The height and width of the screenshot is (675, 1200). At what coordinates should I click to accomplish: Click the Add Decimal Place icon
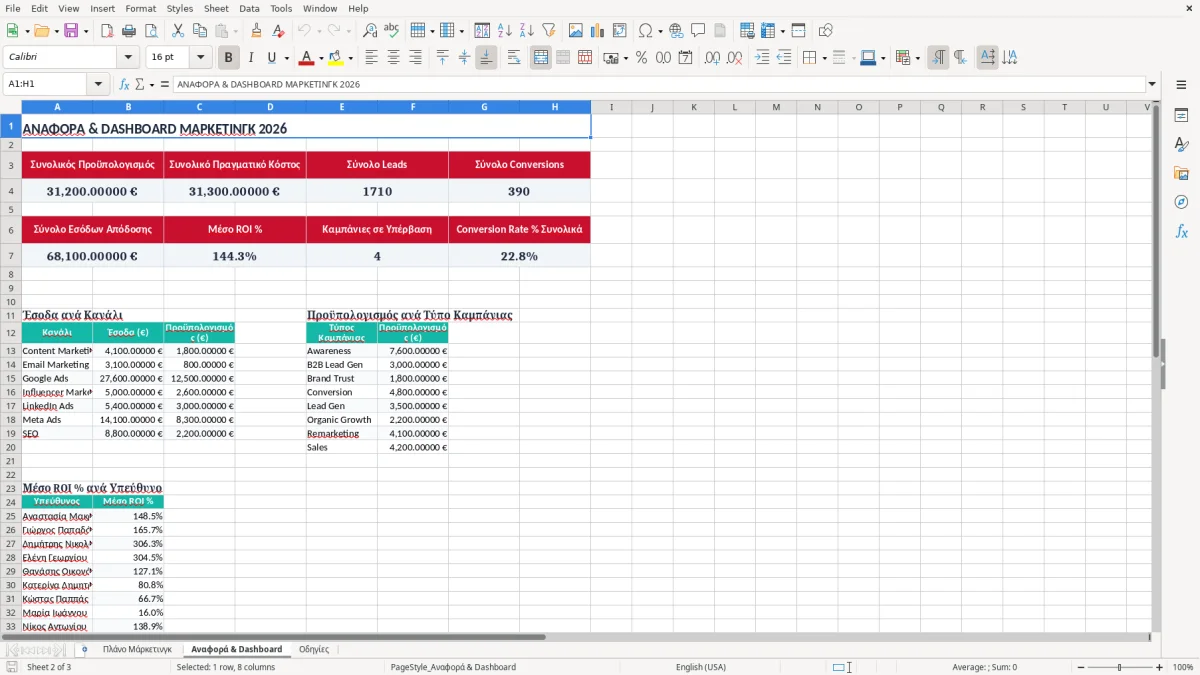coord(712,58)
